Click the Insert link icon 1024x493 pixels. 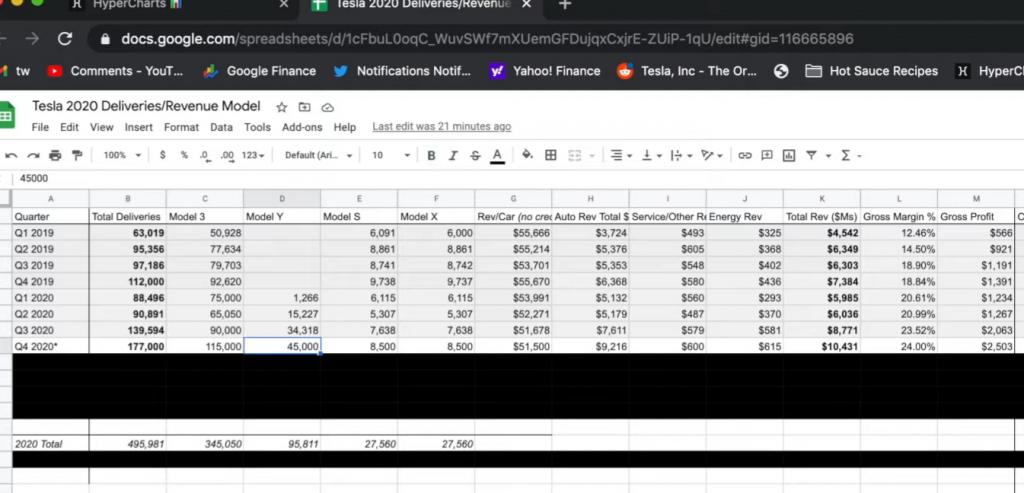click(744, 155)
